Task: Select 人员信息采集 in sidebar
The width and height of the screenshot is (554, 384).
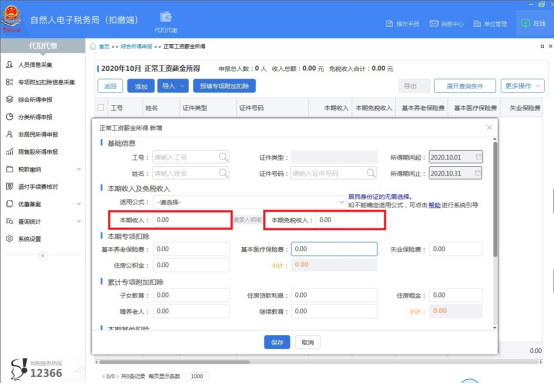Action: coord(35,65)
